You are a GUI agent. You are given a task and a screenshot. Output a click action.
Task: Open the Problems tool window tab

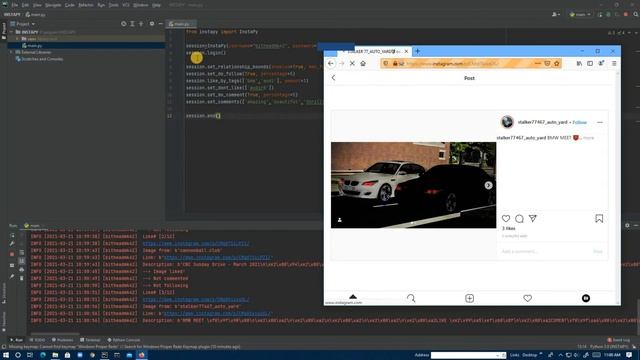(x=62, y=340)
